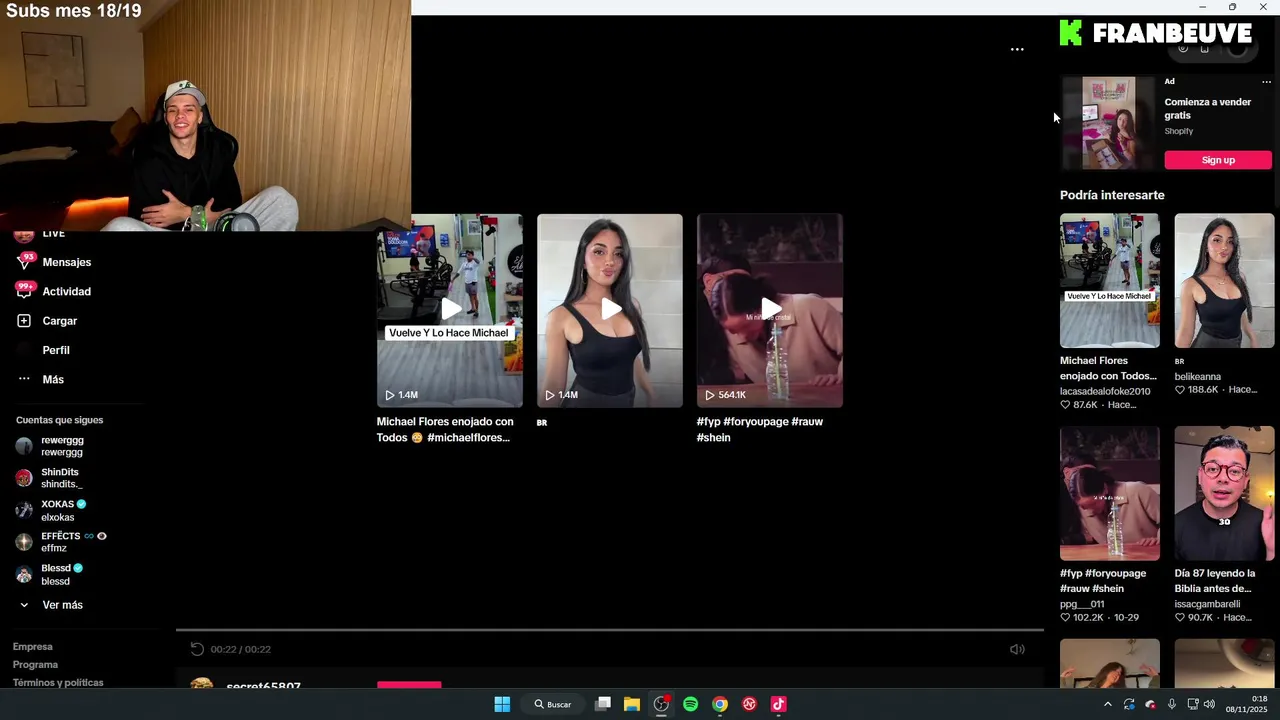
Task: Click the clock date 08/11/2025
Action: click(x=1246, y=709)
